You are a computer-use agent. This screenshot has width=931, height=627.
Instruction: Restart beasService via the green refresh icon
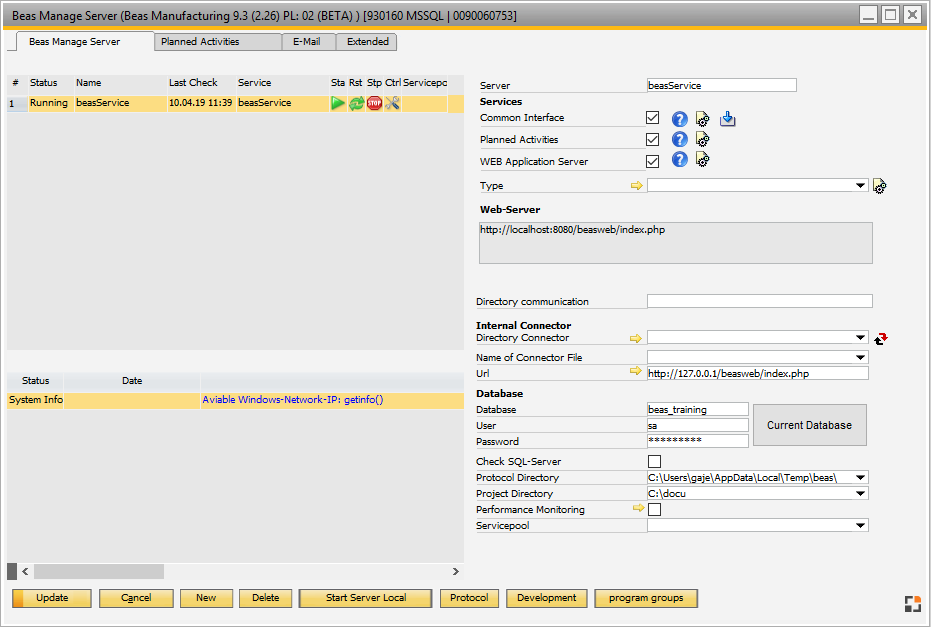point(356,102)
